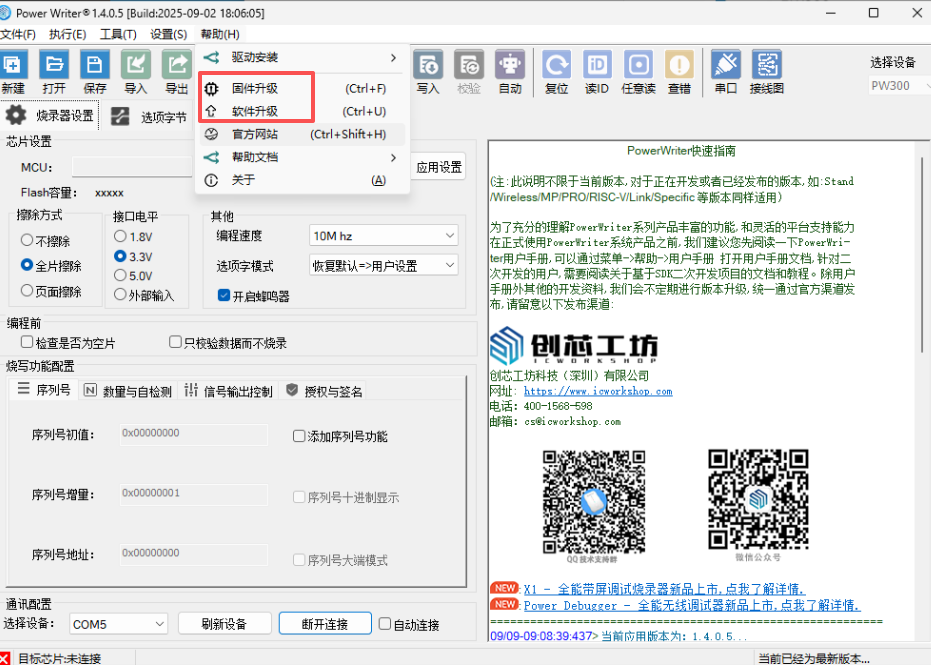Select the 页面擦除 radio button
The height and width of the screenshot is (665, 931).
coord(27,290)
